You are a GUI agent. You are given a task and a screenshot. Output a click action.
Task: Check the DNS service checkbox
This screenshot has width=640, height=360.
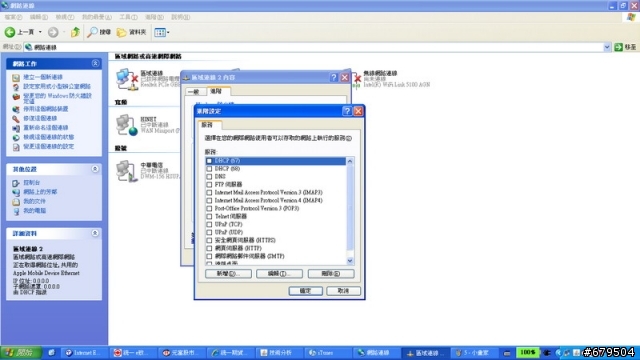209,177
